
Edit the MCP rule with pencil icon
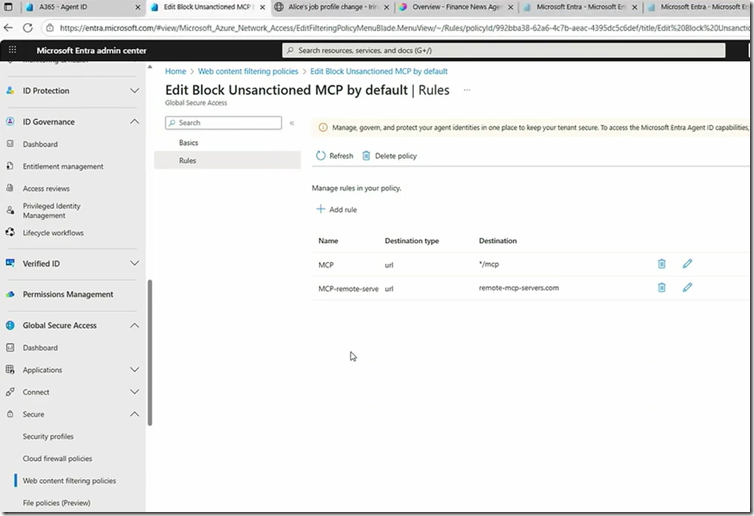(687, 264)
